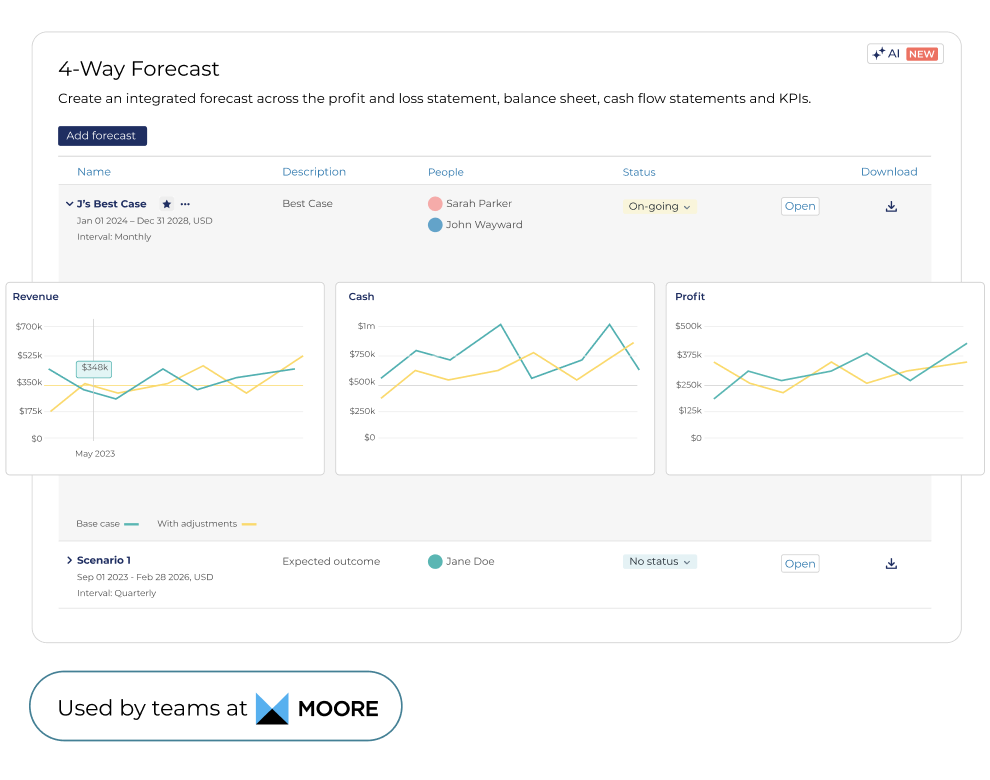Open the ellipsis menu beside J's Best Case
Viewport: 990px width, 780px height.
[x=184, y=203]
